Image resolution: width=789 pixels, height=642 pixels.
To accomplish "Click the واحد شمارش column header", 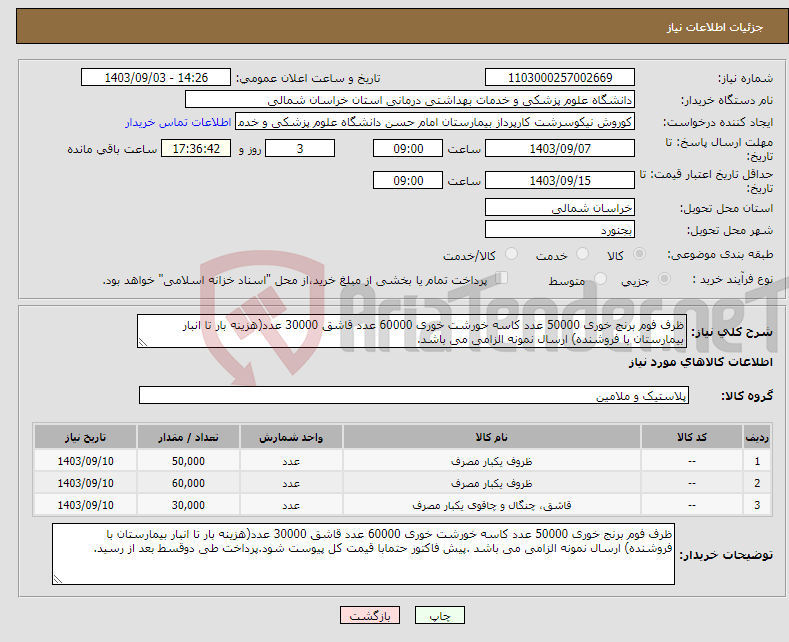I will 291,437.
